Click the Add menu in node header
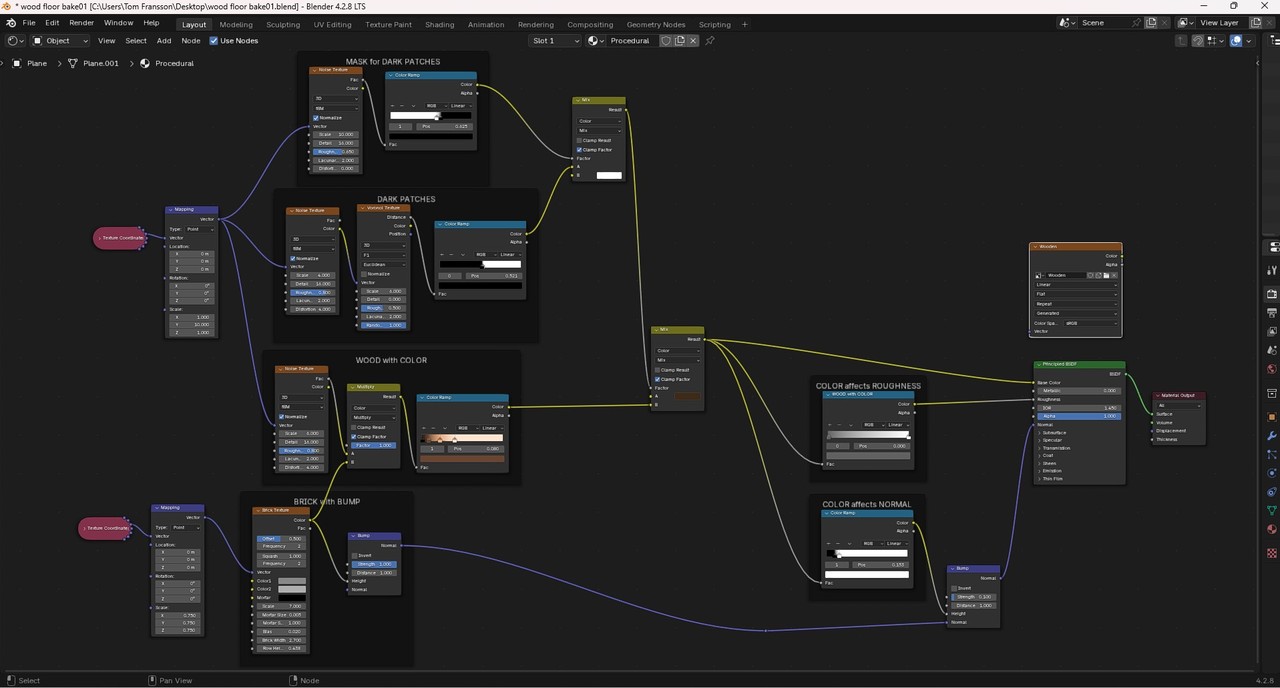The image size is (1280, 688). point(163,41)
